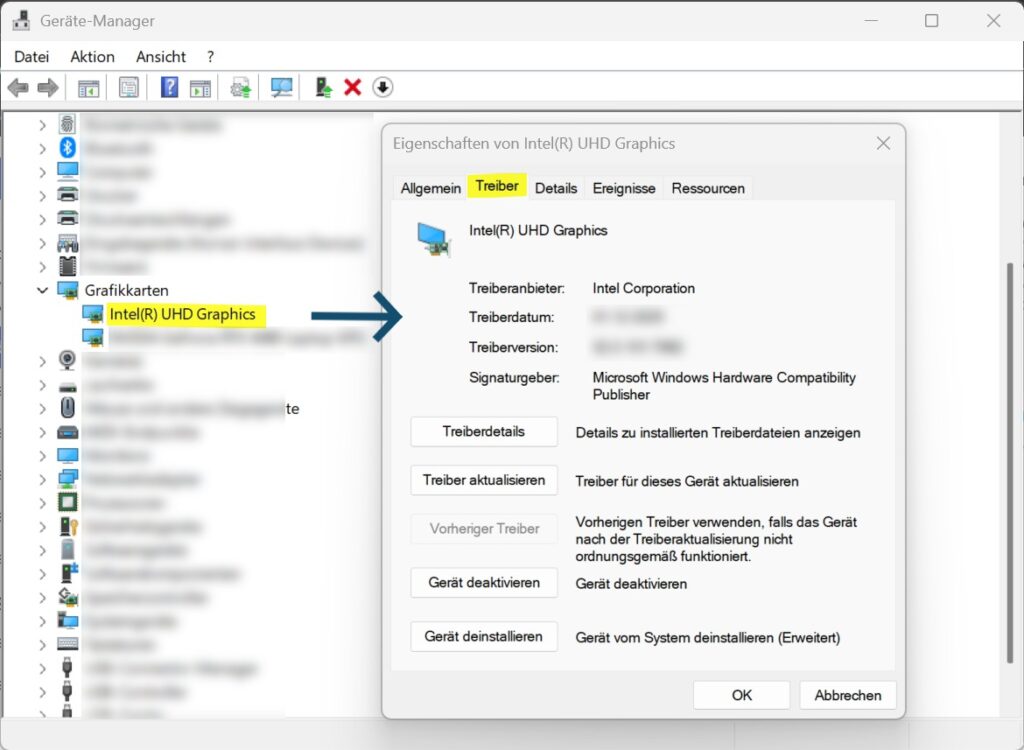Image resolution: width=1024 pixels, height=750 pixels.
Task: Click the Geräte-Manager title bar icon
Action: coord(21,21)
